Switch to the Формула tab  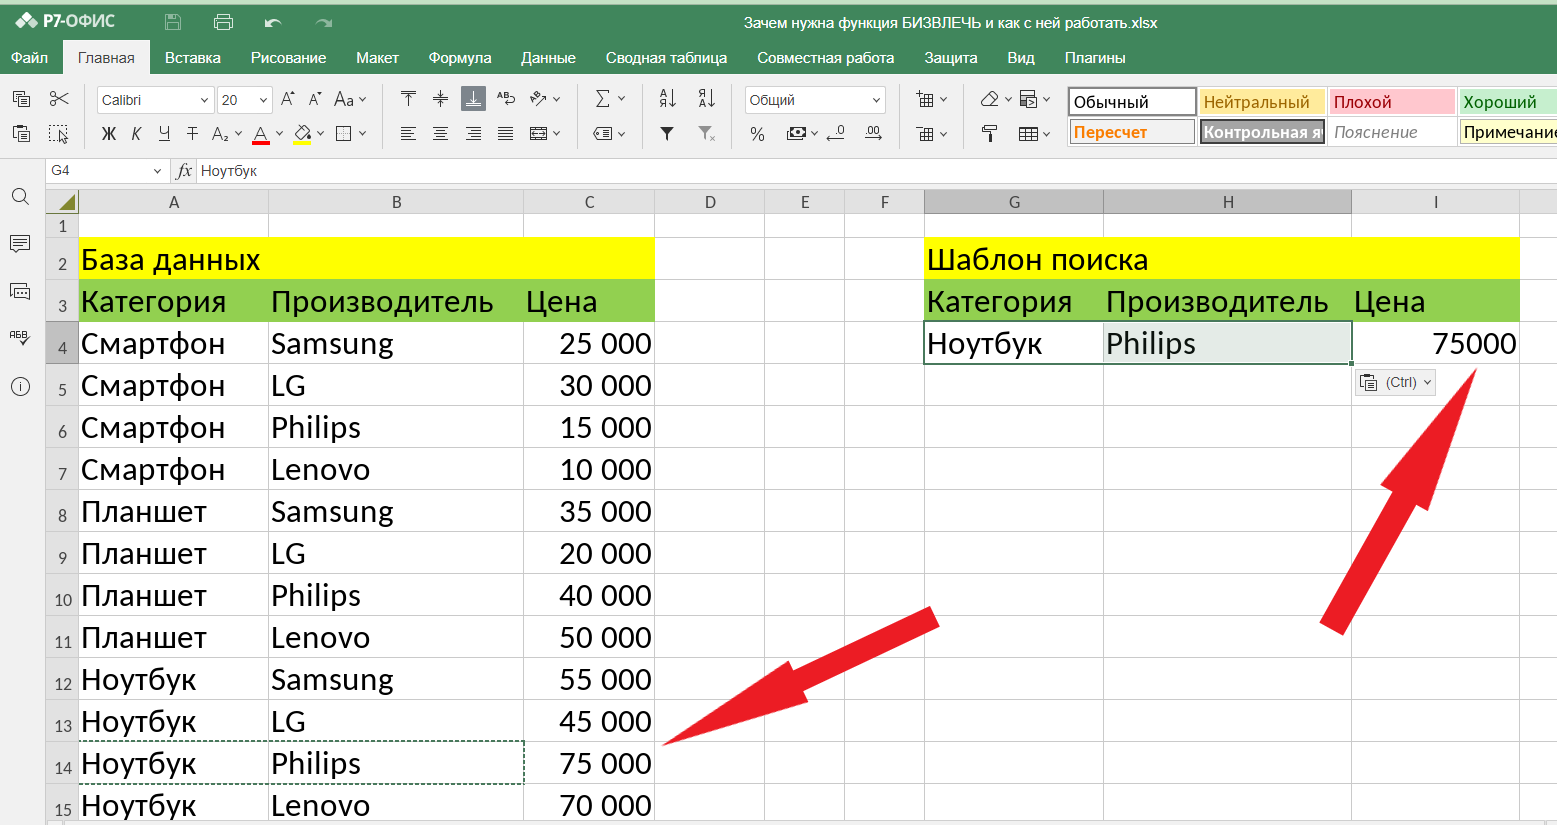pos(460,58)
